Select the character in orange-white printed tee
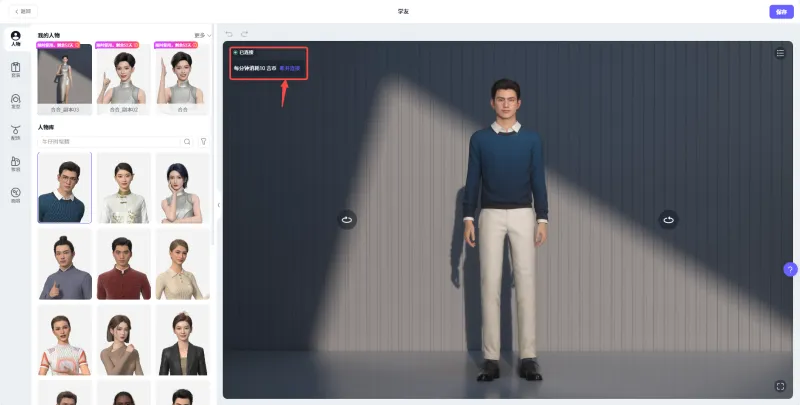Image resolution: width=800 pixels, height=405 pixels. coord(65,340)
